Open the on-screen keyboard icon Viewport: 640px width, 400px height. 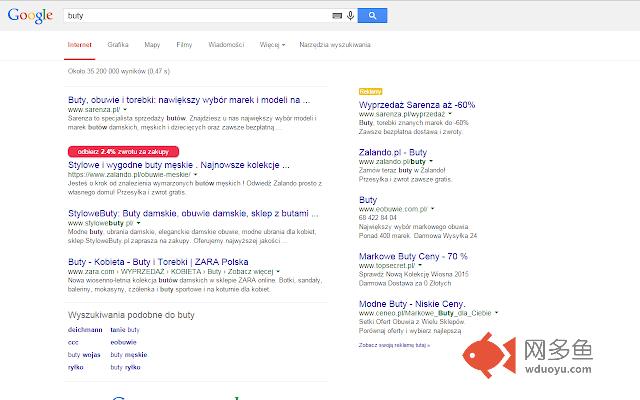click(337, 16)
